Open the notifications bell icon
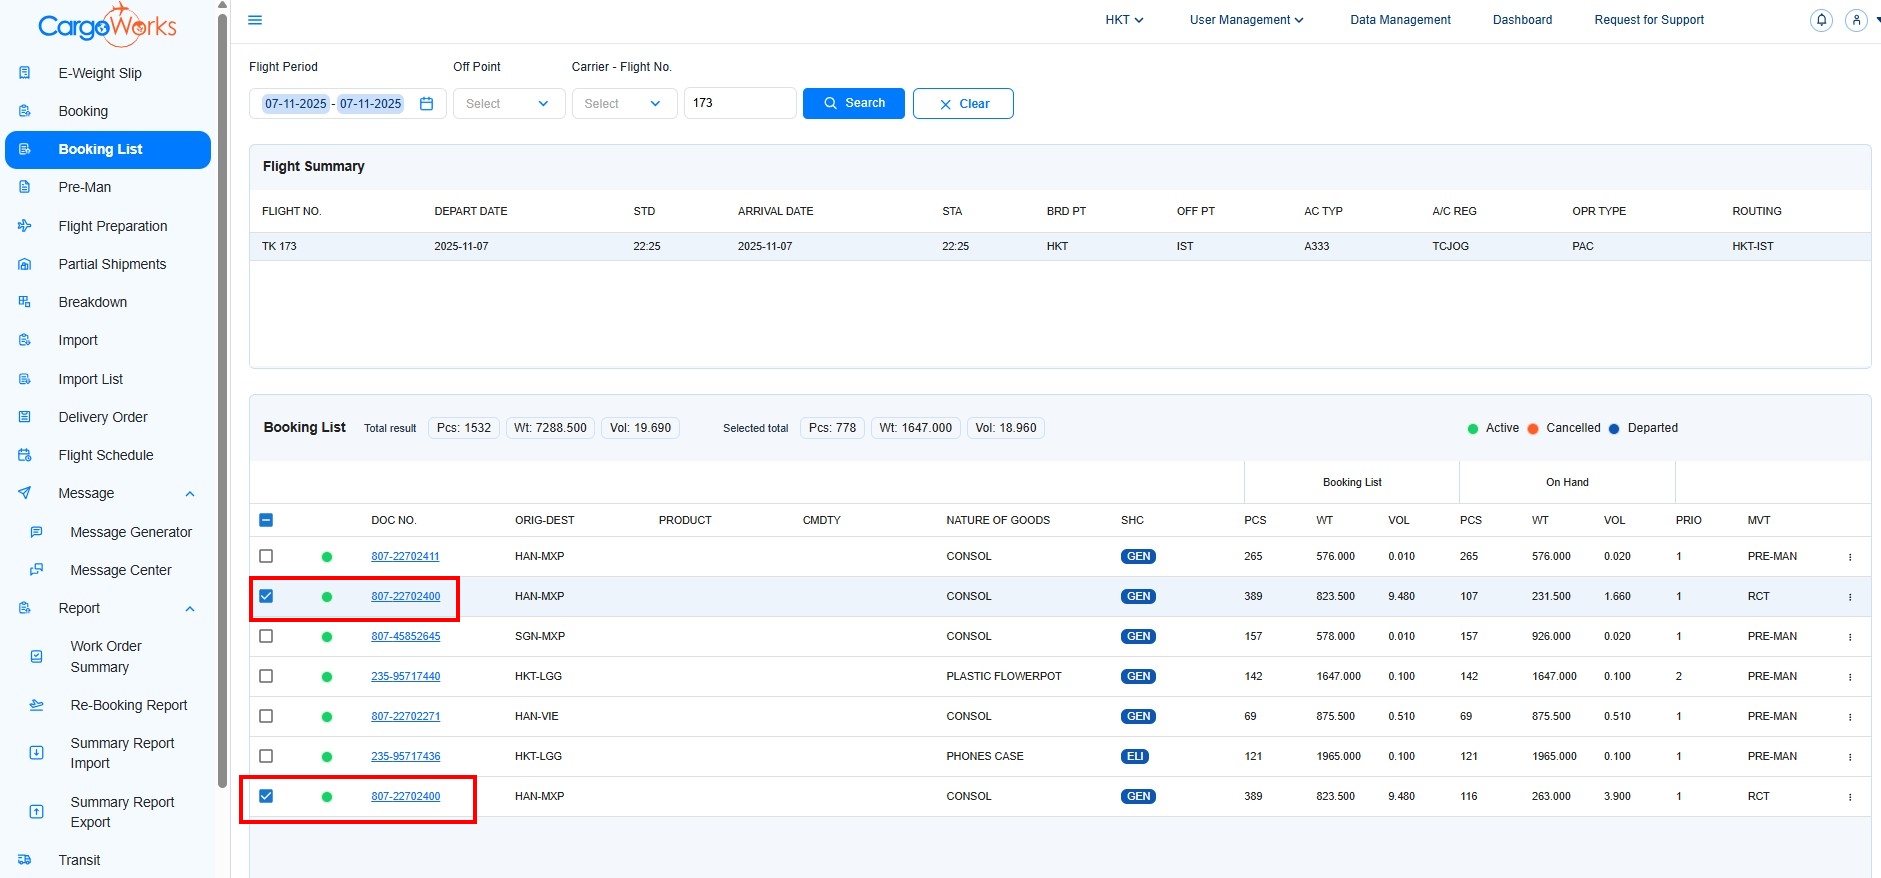This screenshot has height=878, width=1881. coord(1821,20)
